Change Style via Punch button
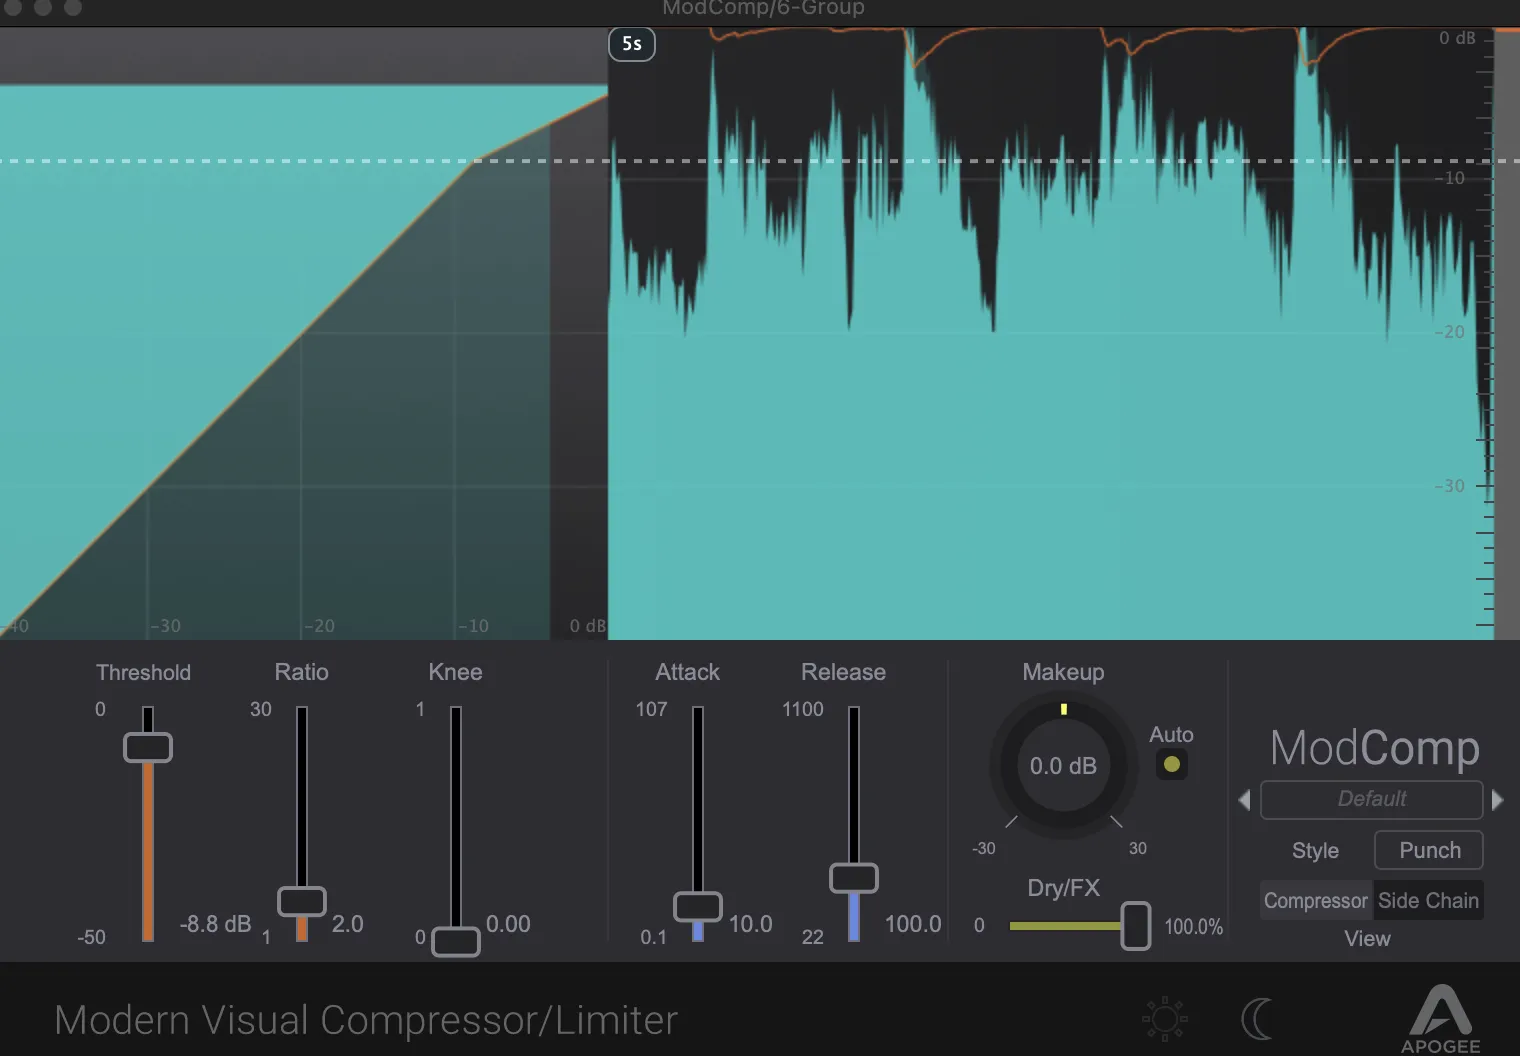The image size is (1520, 1056). point(1429,850)
